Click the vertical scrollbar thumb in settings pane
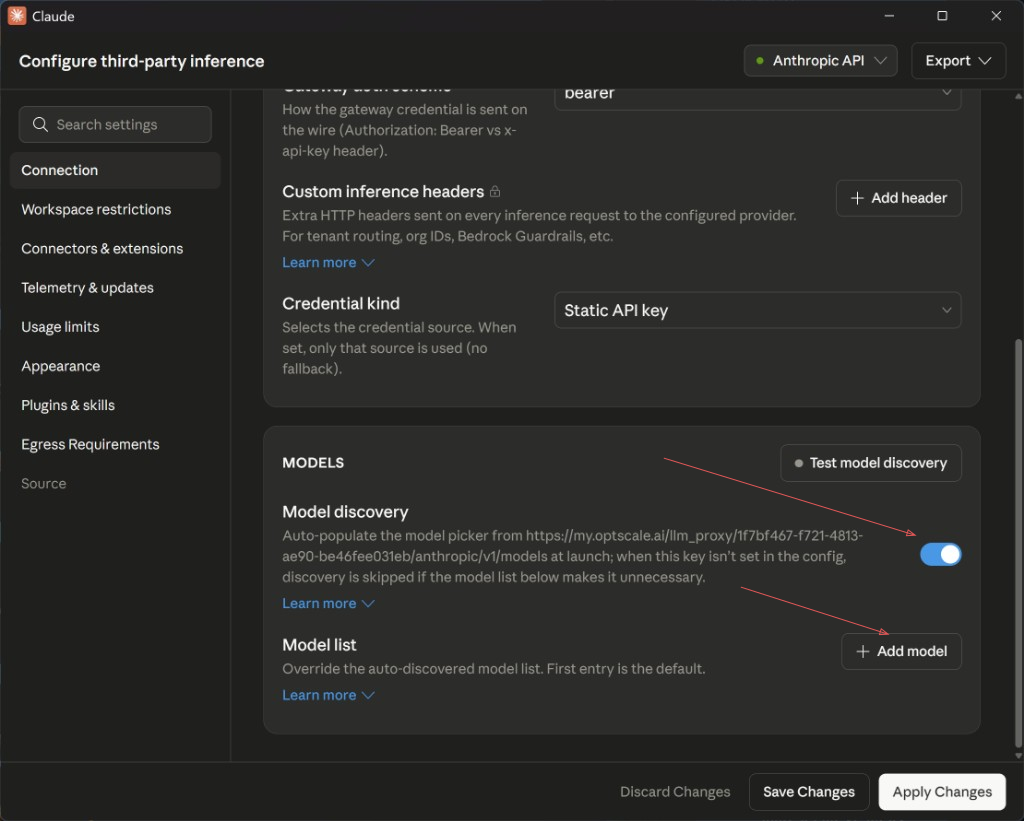 [x=1018, y=542]
